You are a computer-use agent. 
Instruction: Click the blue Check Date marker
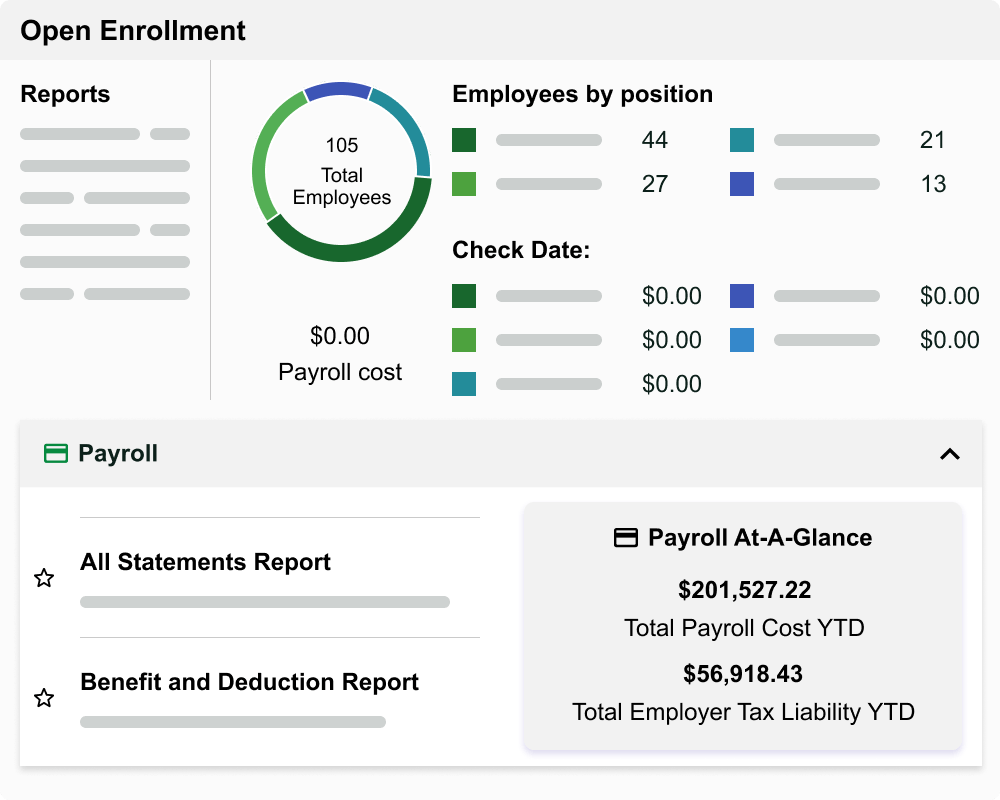point(741,296)
